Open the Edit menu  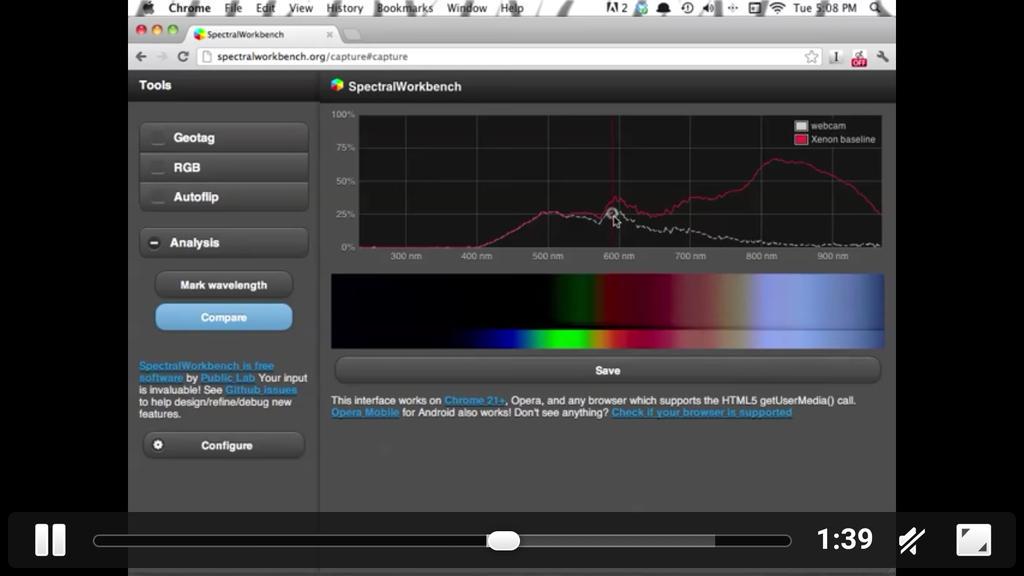pos(265,8)
